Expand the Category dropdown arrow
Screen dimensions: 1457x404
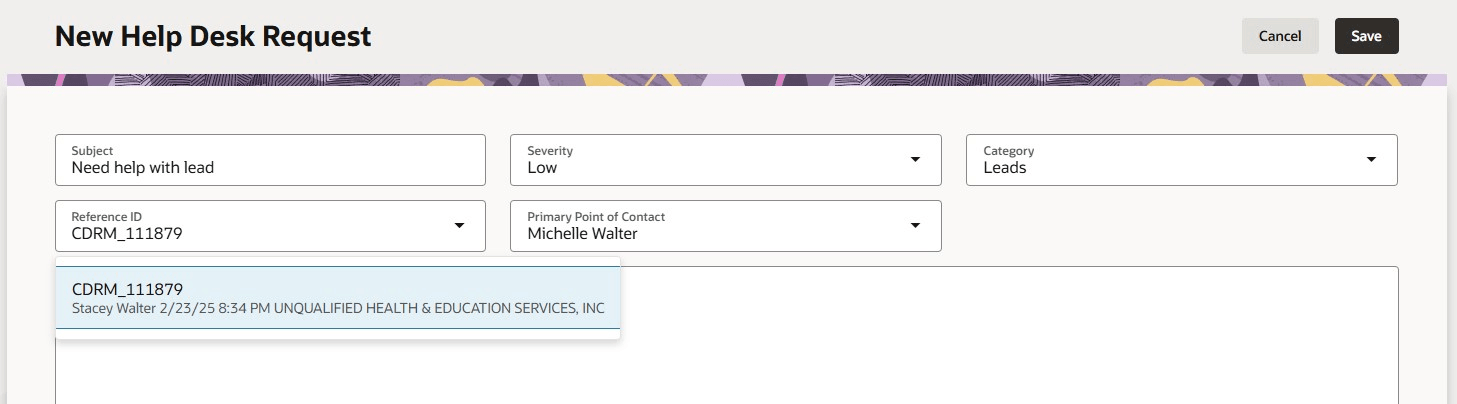[x=1371, y=160]
